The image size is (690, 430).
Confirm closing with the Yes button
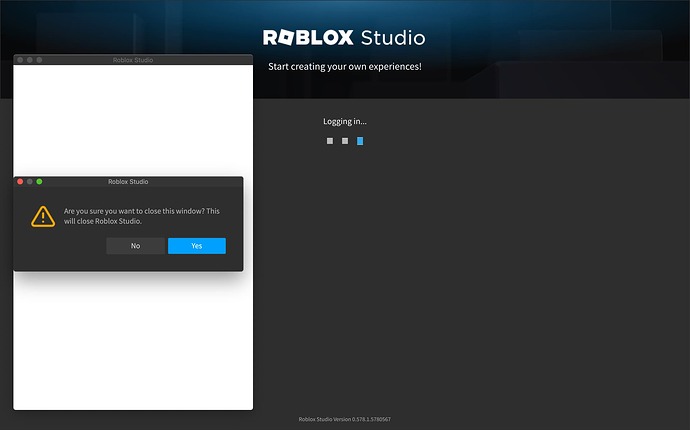point(197,246)
